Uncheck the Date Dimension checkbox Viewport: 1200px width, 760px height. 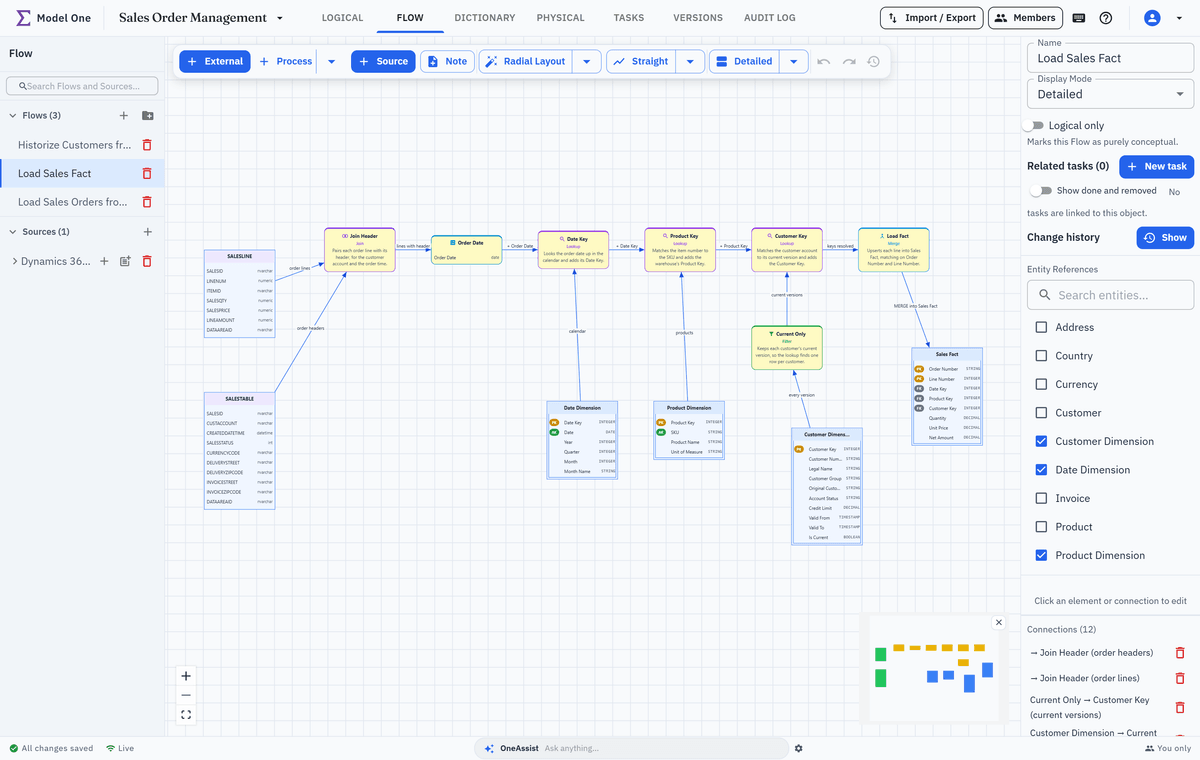[x=1041, y=470]
